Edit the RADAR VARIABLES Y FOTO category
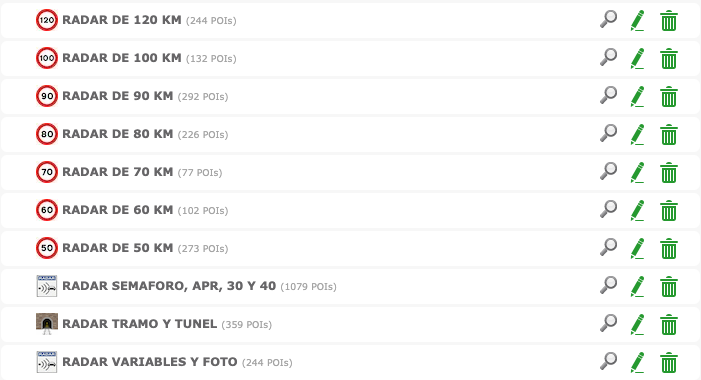This screenshot has width=701, height=380. 638,363
